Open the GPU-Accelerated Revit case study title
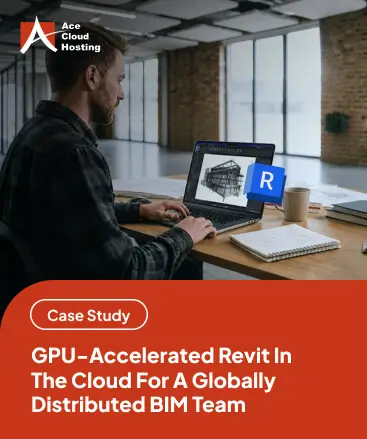Viewport: 367px width, 439px height. pos(162,380)
